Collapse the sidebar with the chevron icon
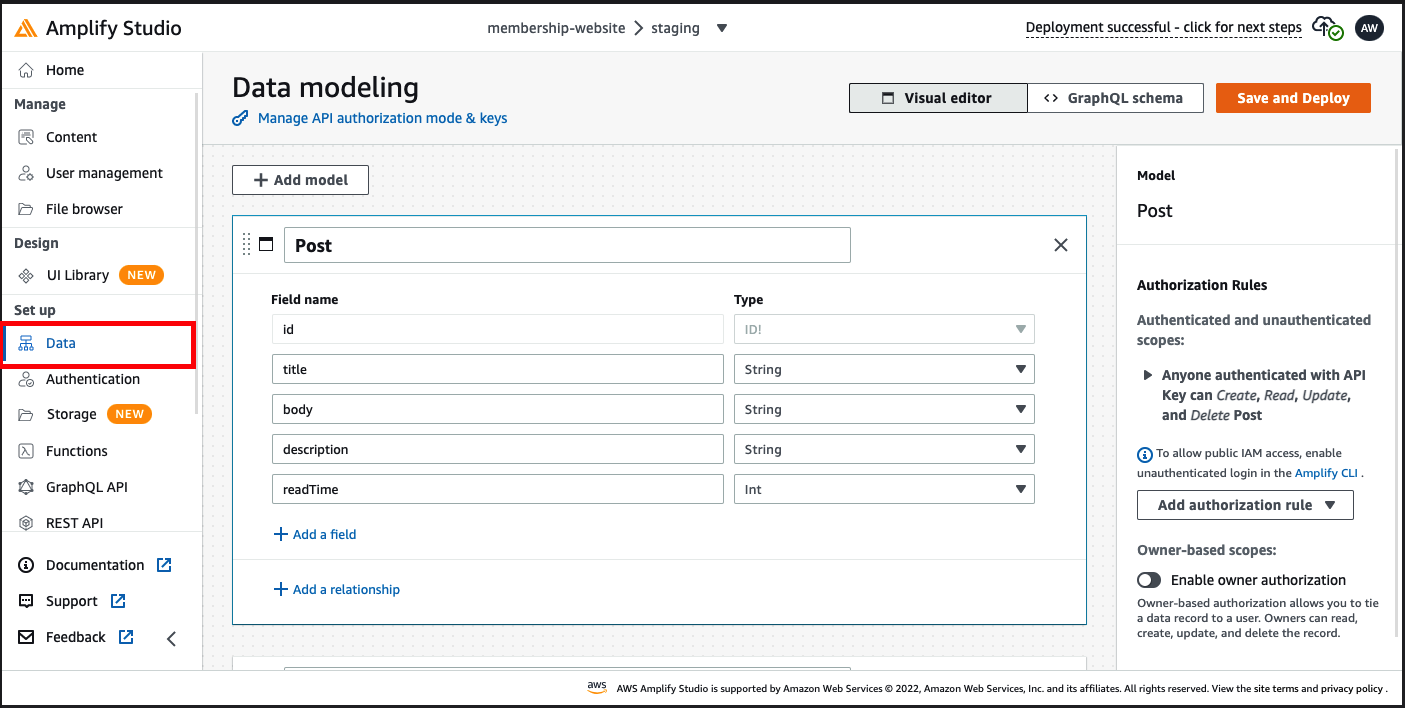The image size is (1405, 708). coord(171,638)
